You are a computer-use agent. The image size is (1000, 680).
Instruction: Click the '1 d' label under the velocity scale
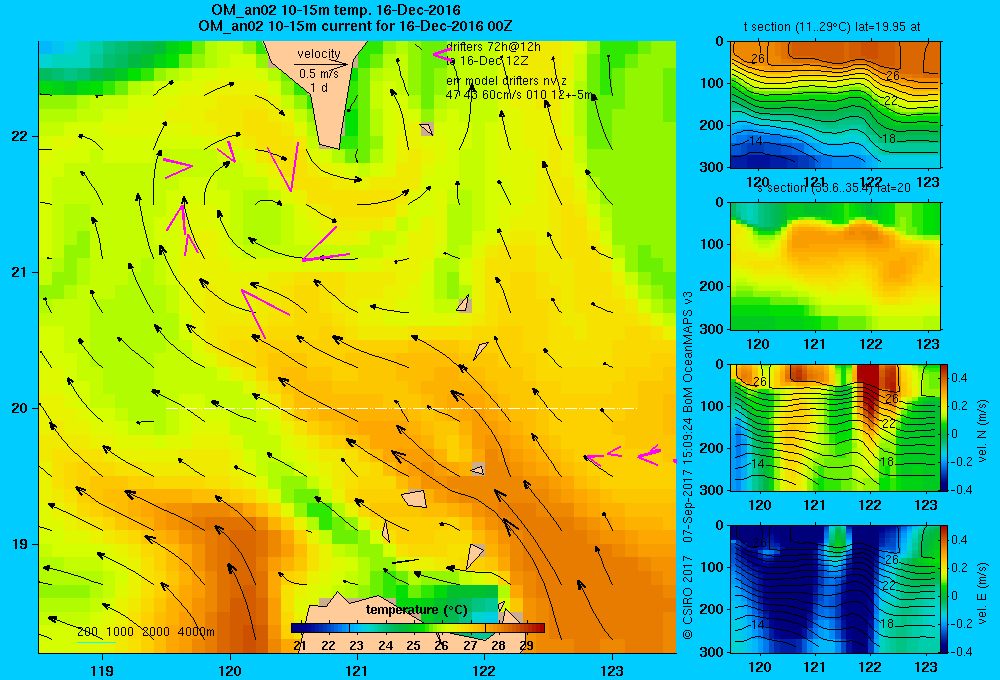[319, 88]
